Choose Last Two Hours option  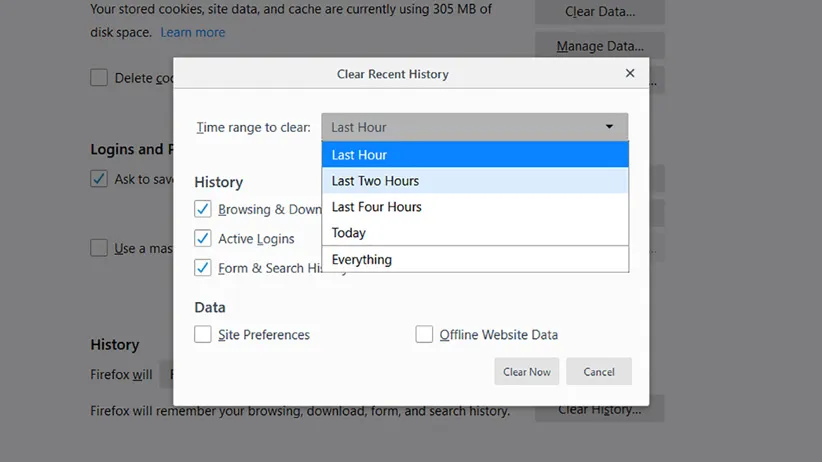click(475, 181)
